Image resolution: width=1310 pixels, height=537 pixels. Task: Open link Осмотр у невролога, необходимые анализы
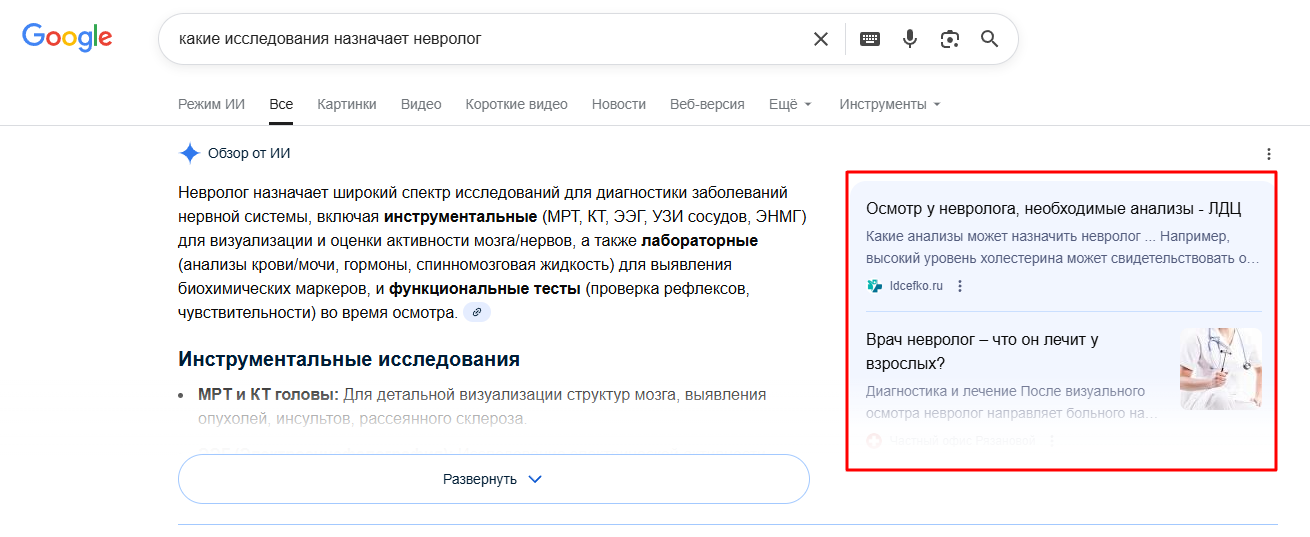point(1053,209)
